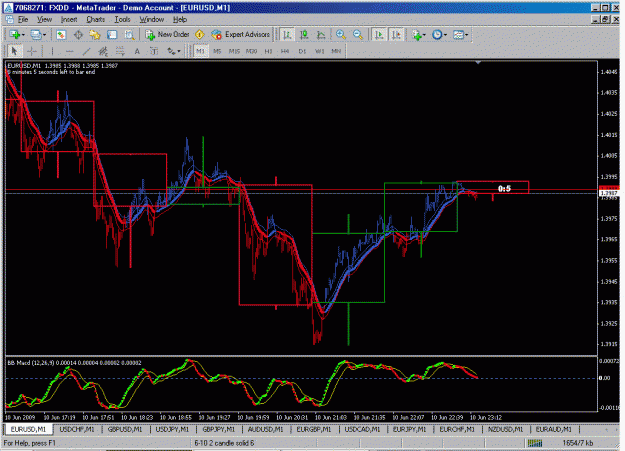Select the text A tool
The image size is (625, 451).
[x=137, y=51]
